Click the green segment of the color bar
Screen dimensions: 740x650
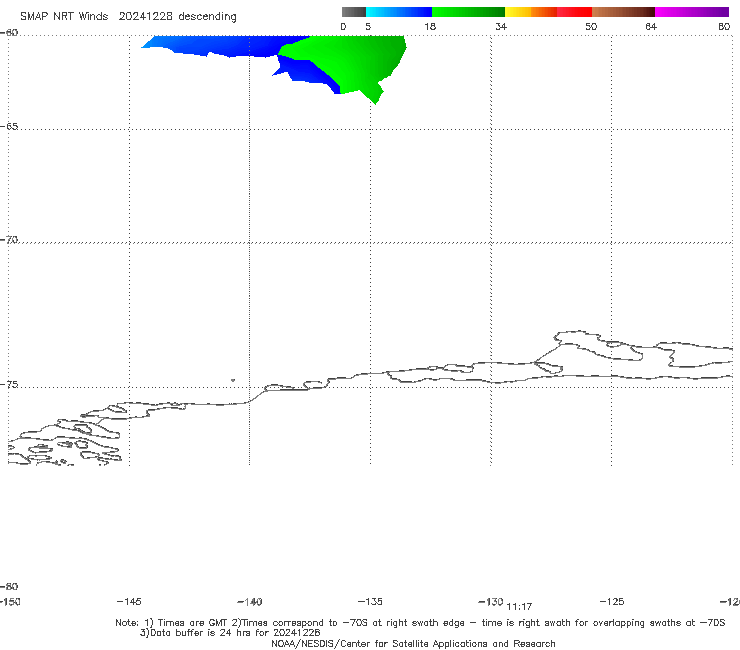pyautogui.click(x=468, y=12)
